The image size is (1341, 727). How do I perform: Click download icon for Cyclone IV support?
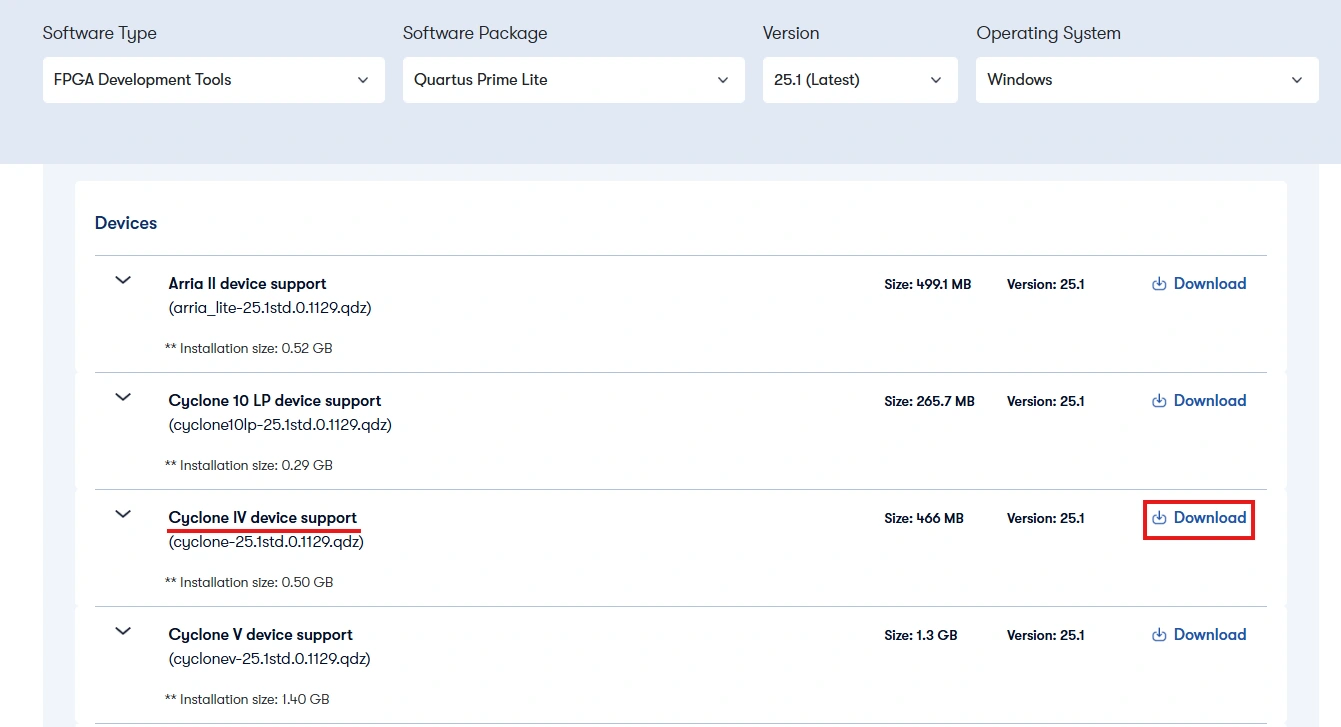1159,518
